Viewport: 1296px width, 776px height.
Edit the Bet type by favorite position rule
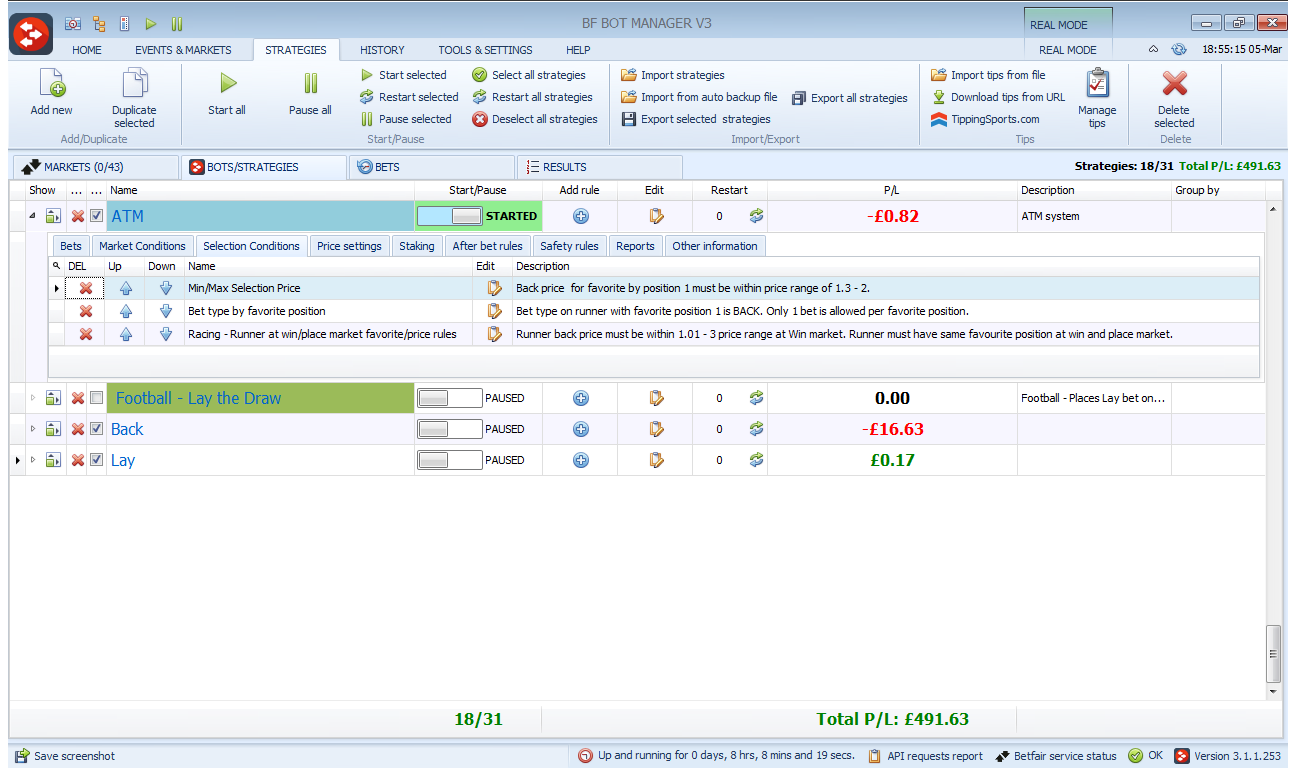tap(494, 311)
